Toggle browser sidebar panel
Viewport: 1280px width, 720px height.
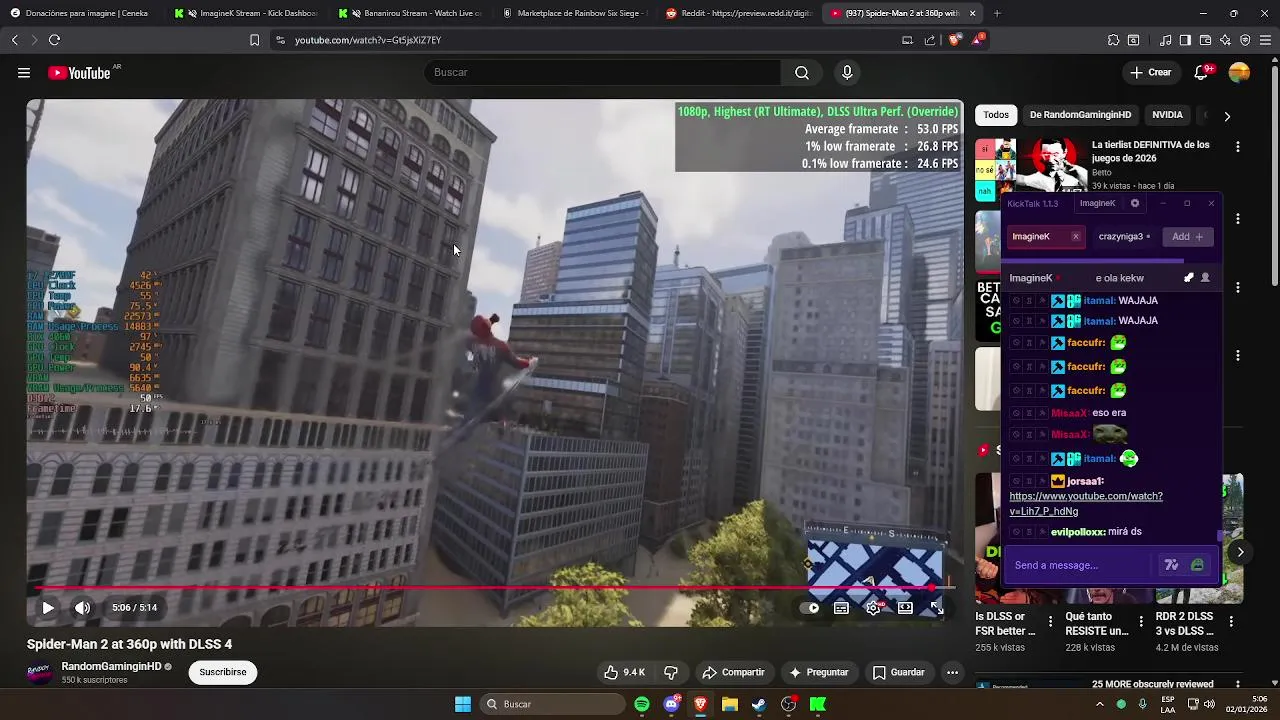point(1185,40)
